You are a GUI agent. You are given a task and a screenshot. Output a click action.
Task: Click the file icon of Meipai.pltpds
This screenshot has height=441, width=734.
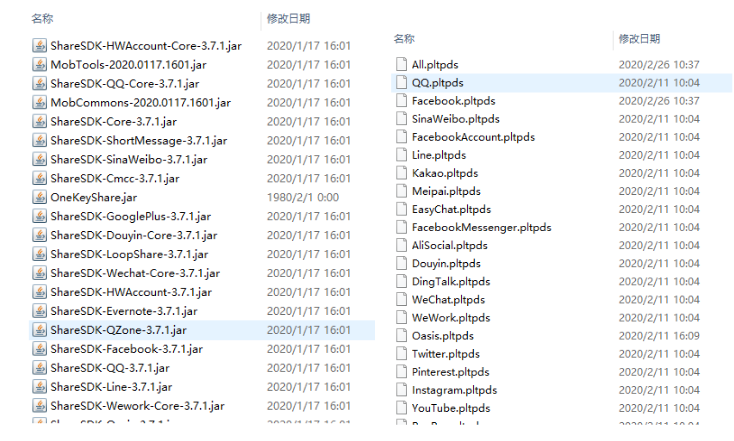401,191
